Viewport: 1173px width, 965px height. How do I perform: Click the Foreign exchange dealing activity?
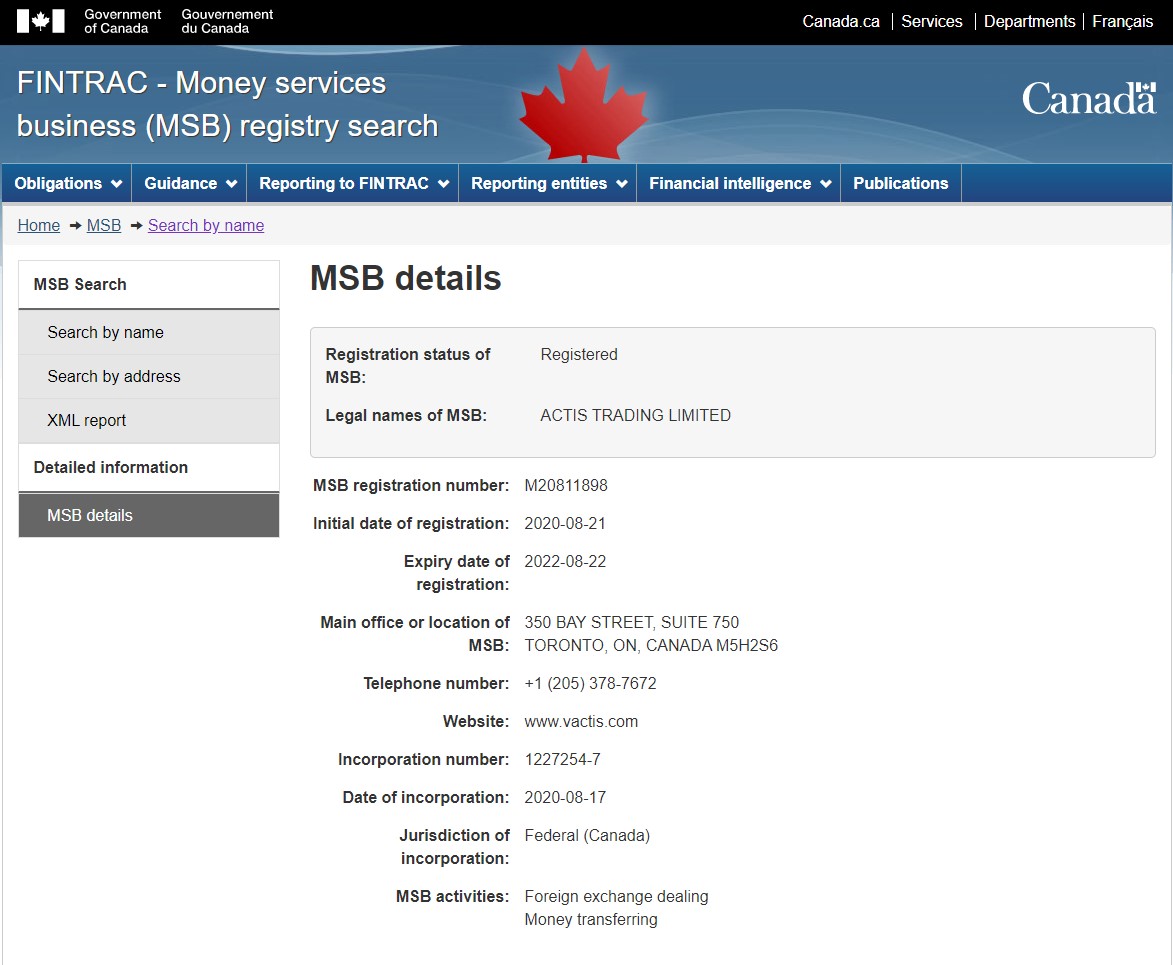(x=616, y=897)
